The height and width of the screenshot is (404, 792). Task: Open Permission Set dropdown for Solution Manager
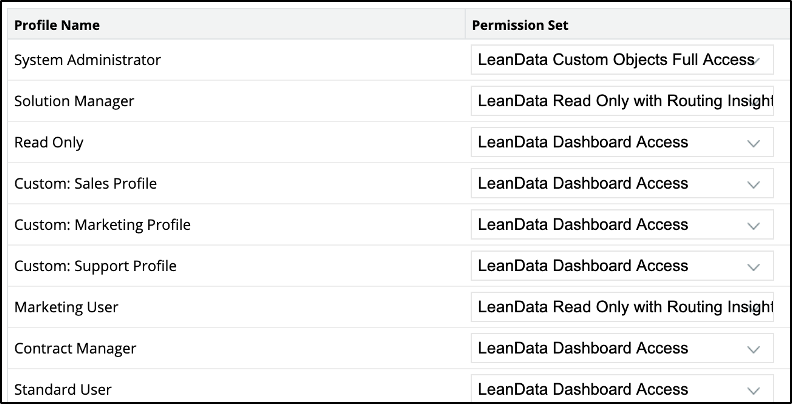(x=622, y=101)
